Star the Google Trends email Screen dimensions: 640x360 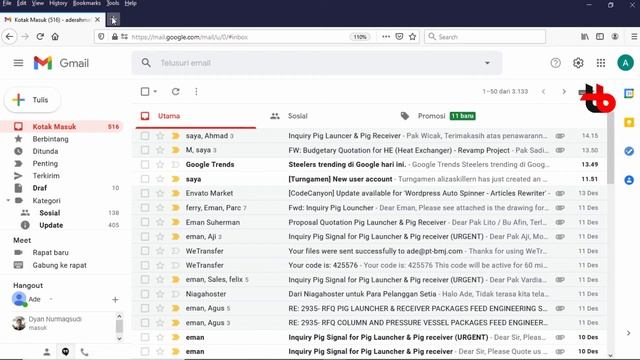[160, 164]
